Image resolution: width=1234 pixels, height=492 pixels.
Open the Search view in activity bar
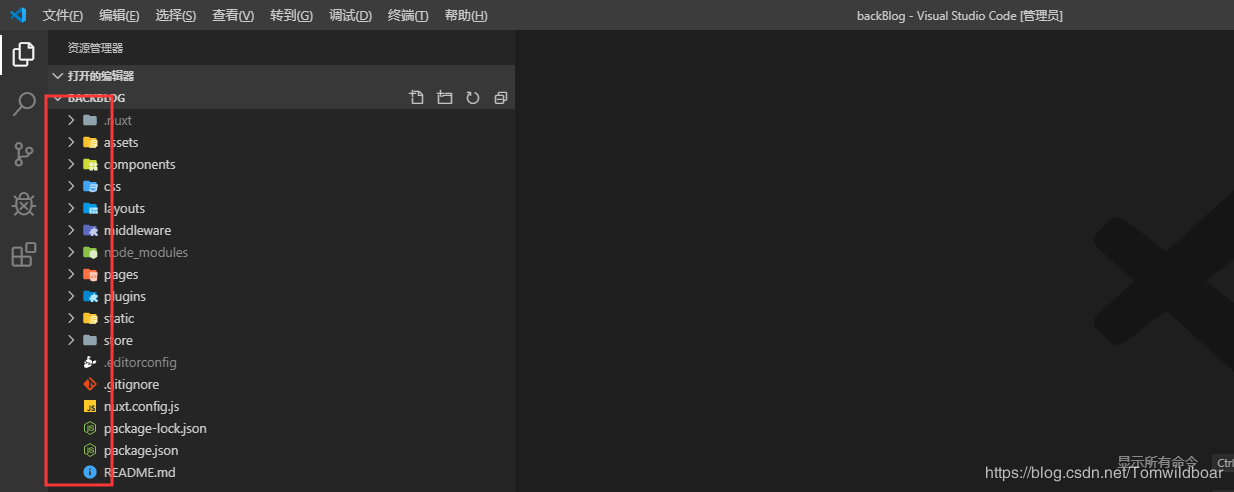tap(23, 104)
